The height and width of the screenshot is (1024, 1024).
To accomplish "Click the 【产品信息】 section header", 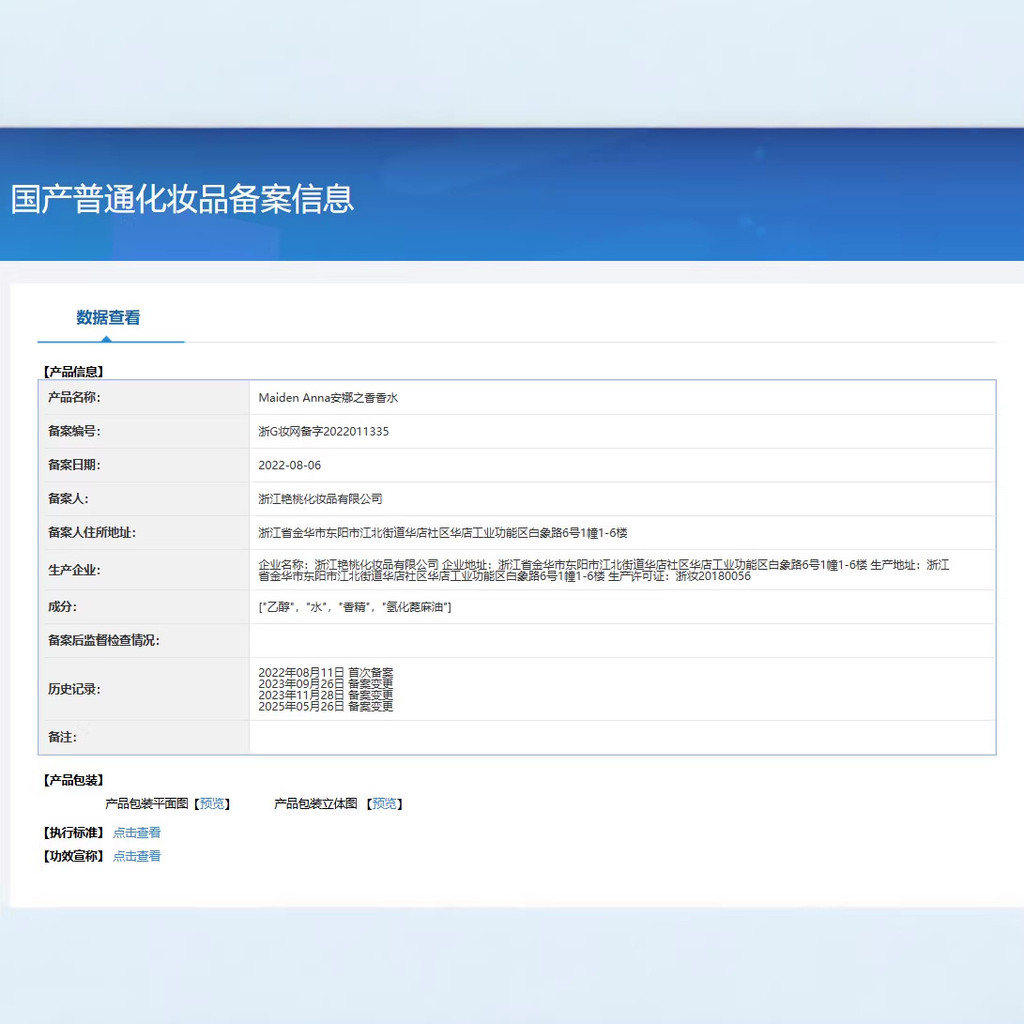I will click(x=73, y=372).
